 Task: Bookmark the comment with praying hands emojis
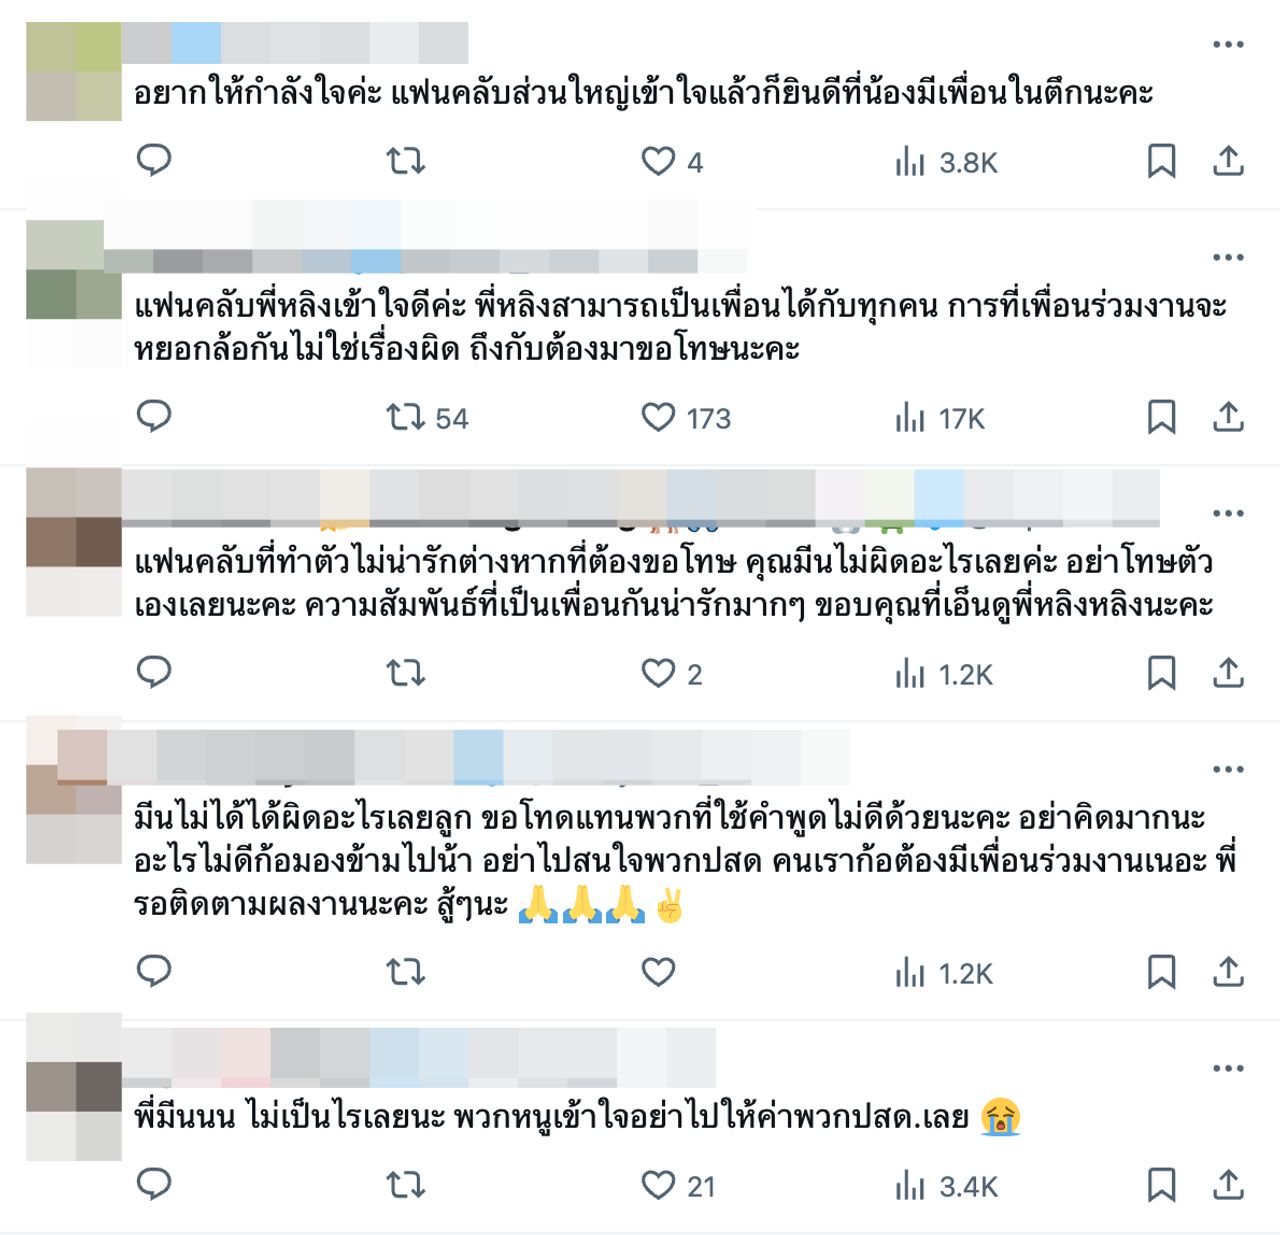(x=1161, y=971)
